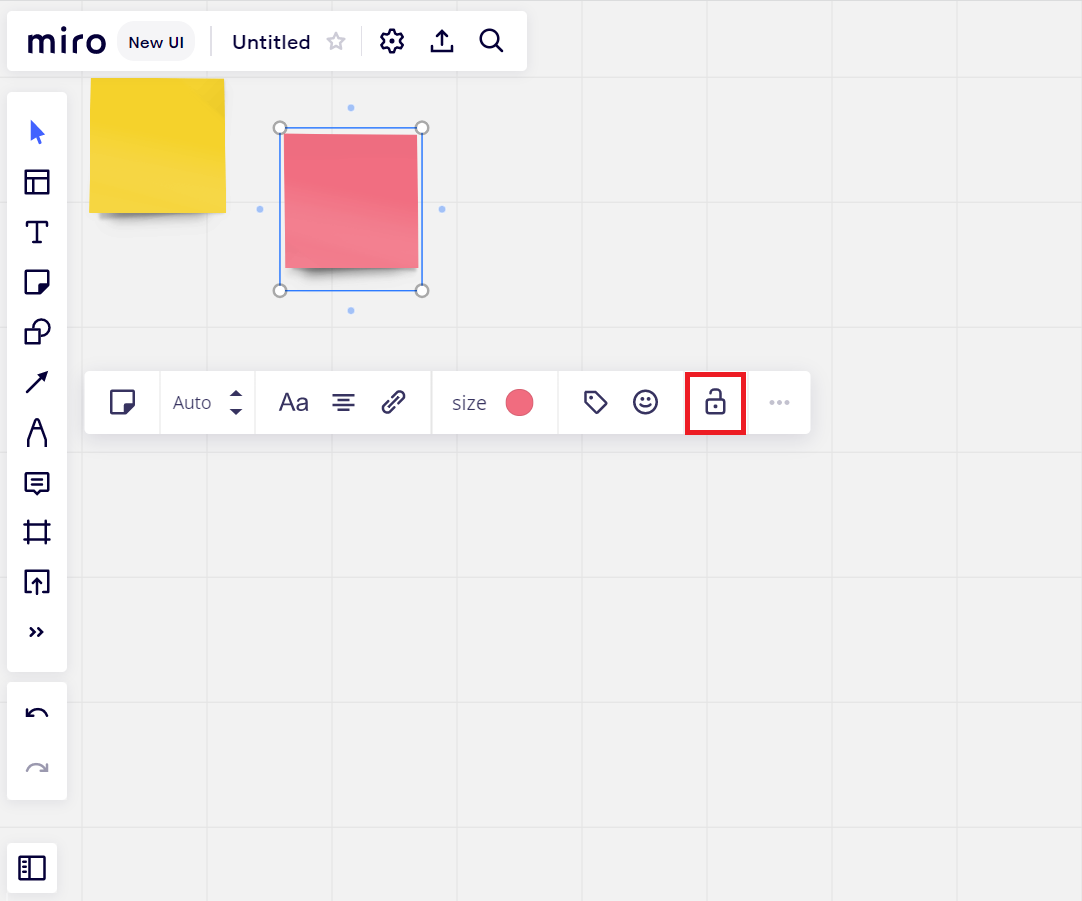Toggle lock on the selected sticky note
The width and height of the screenshot is (1082, 901).
pyautogui.click(x=715, y=403)
